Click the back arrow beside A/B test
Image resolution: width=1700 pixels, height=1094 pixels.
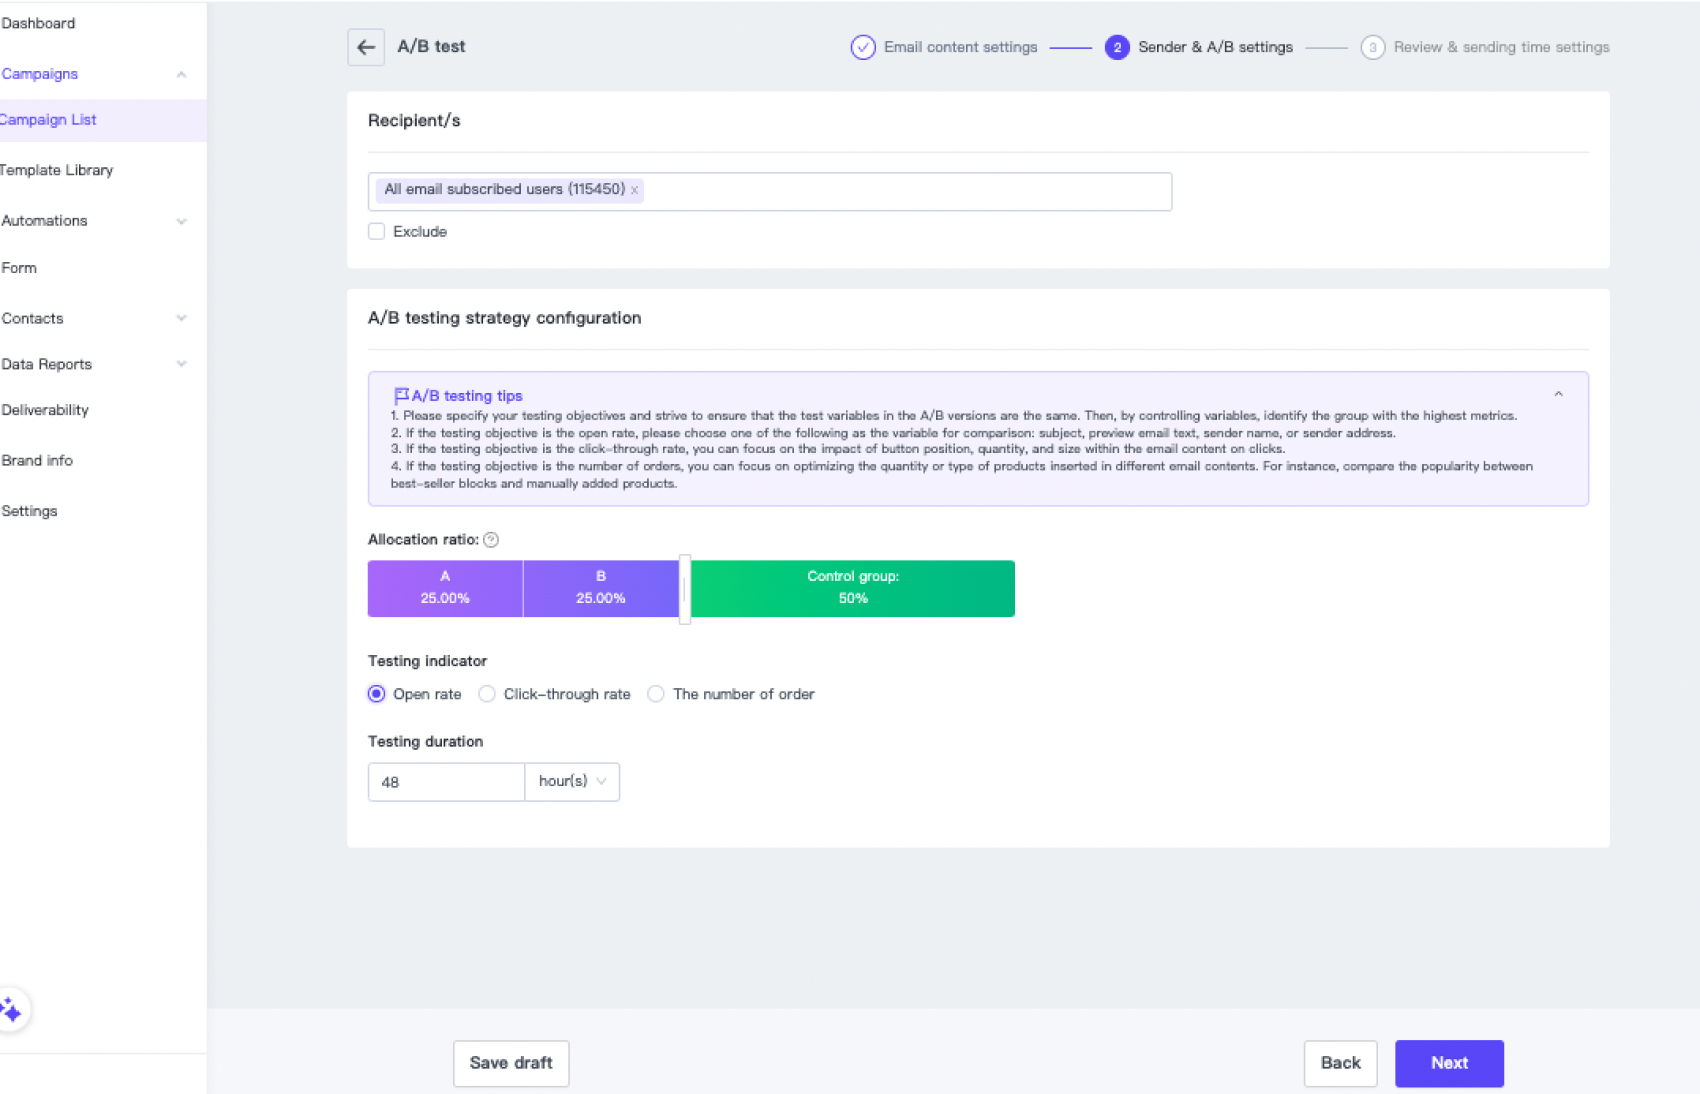(366, 47)
